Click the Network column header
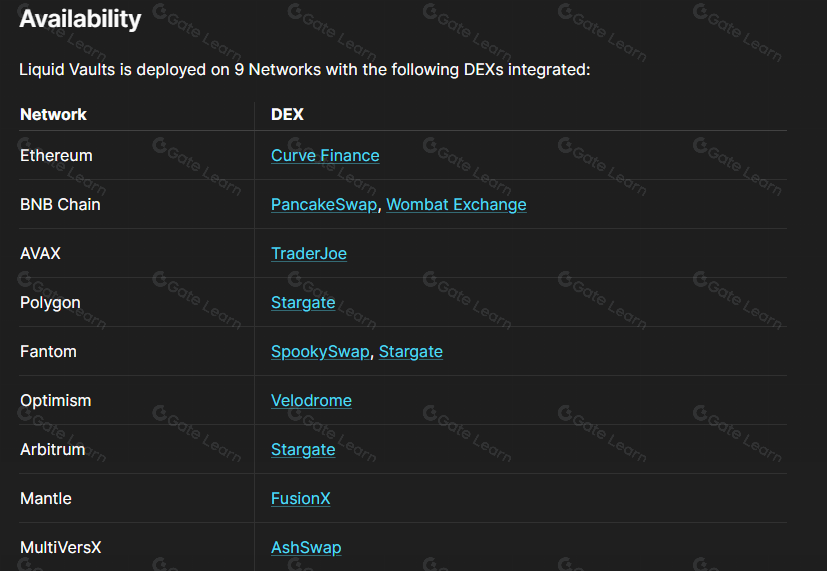Viewport: 827px width, 571px height. pyautogui.click(x=53, y=114)
